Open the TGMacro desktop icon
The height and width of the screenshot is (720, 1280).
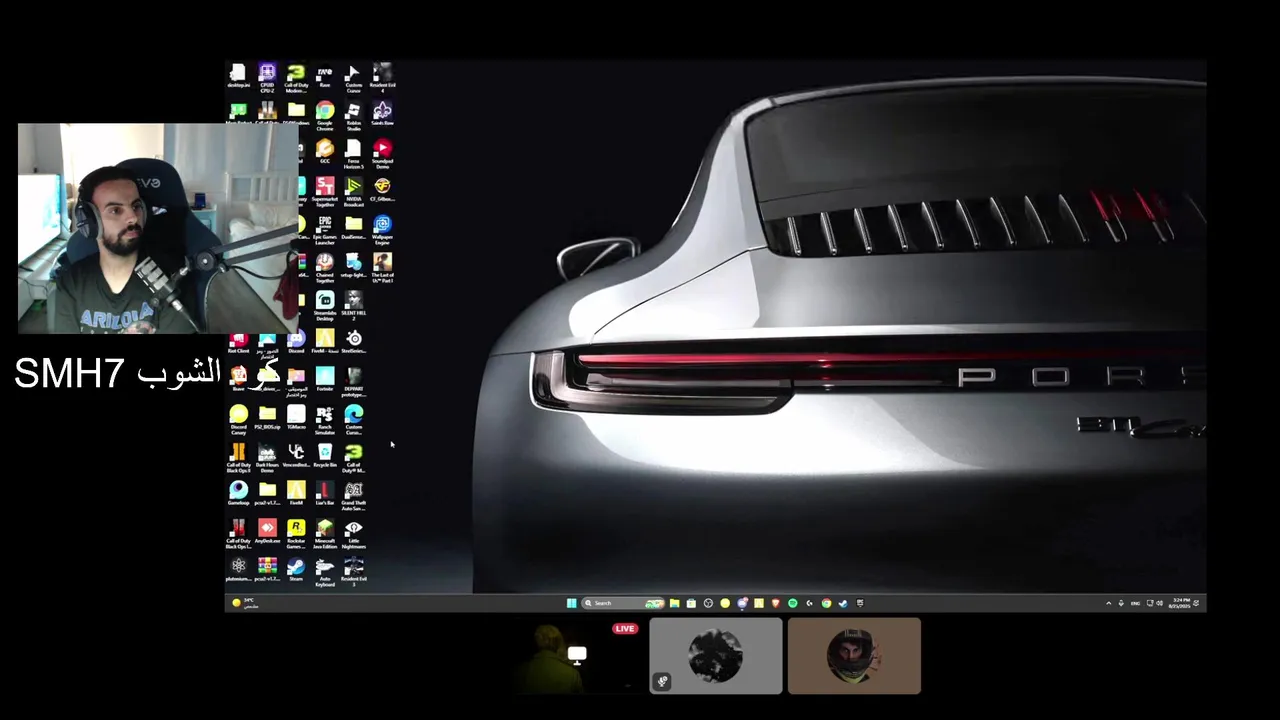point(296,419)
